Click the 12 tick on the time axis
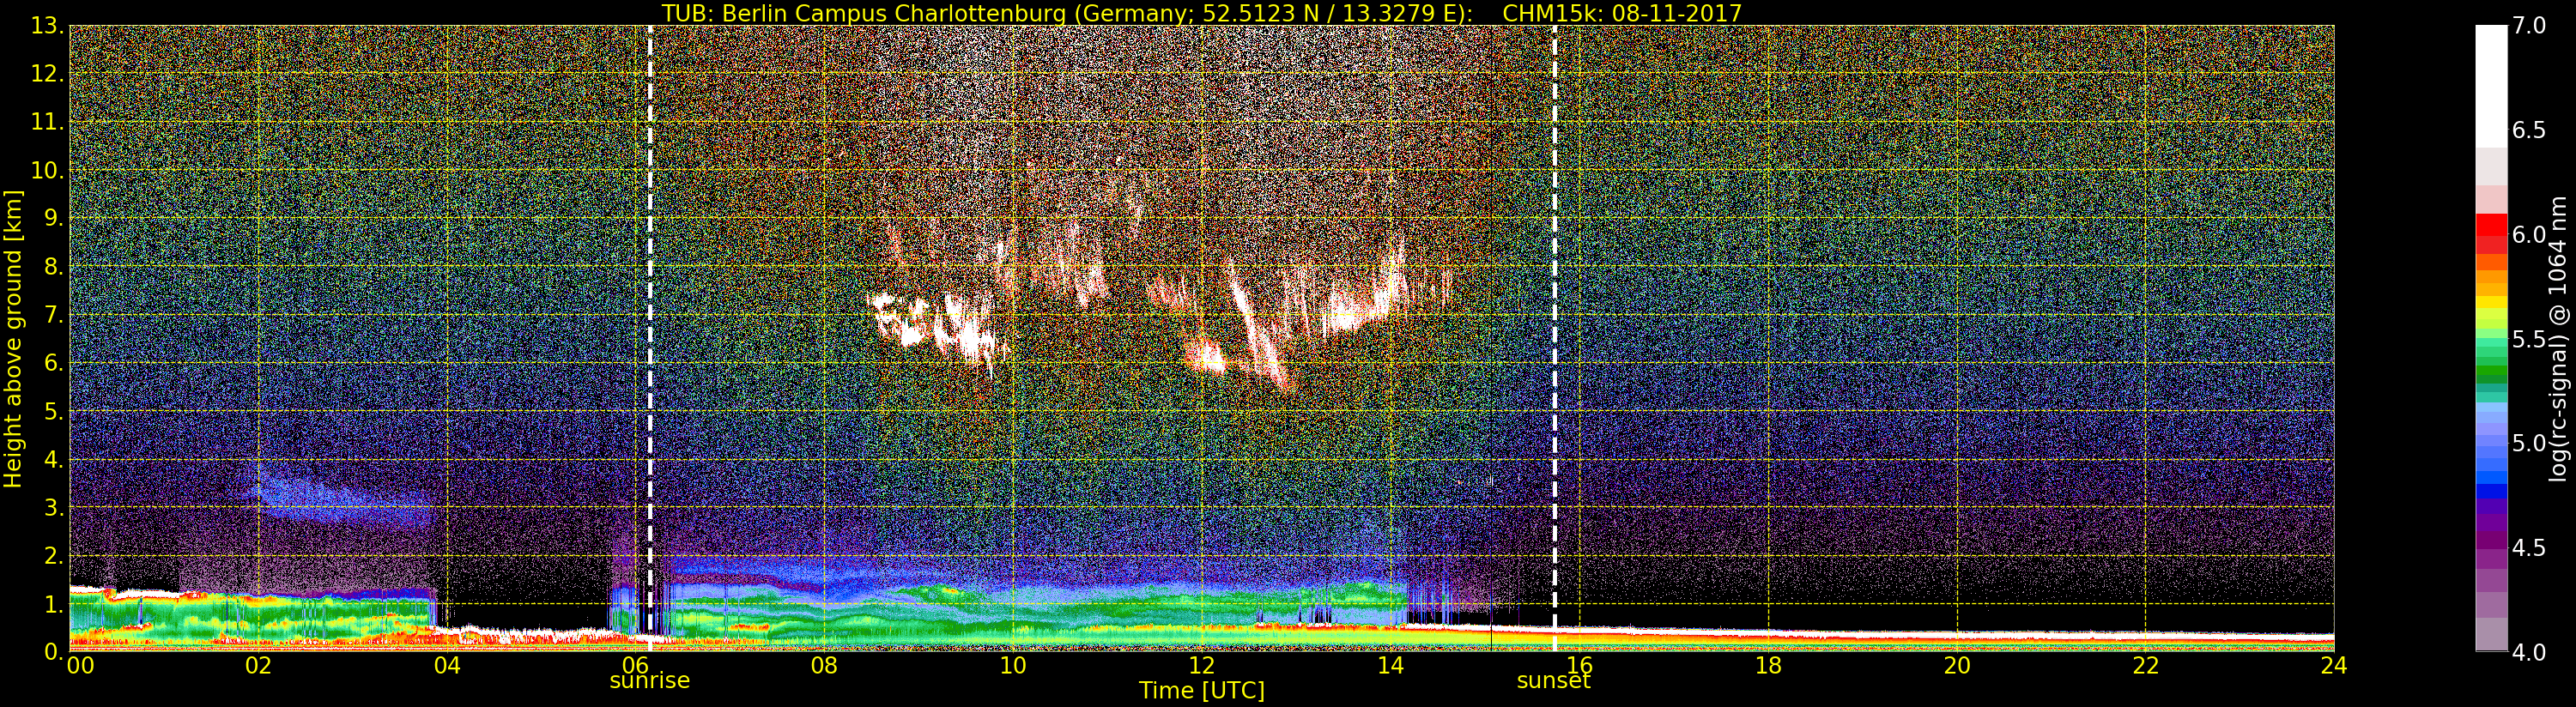 1201,666
